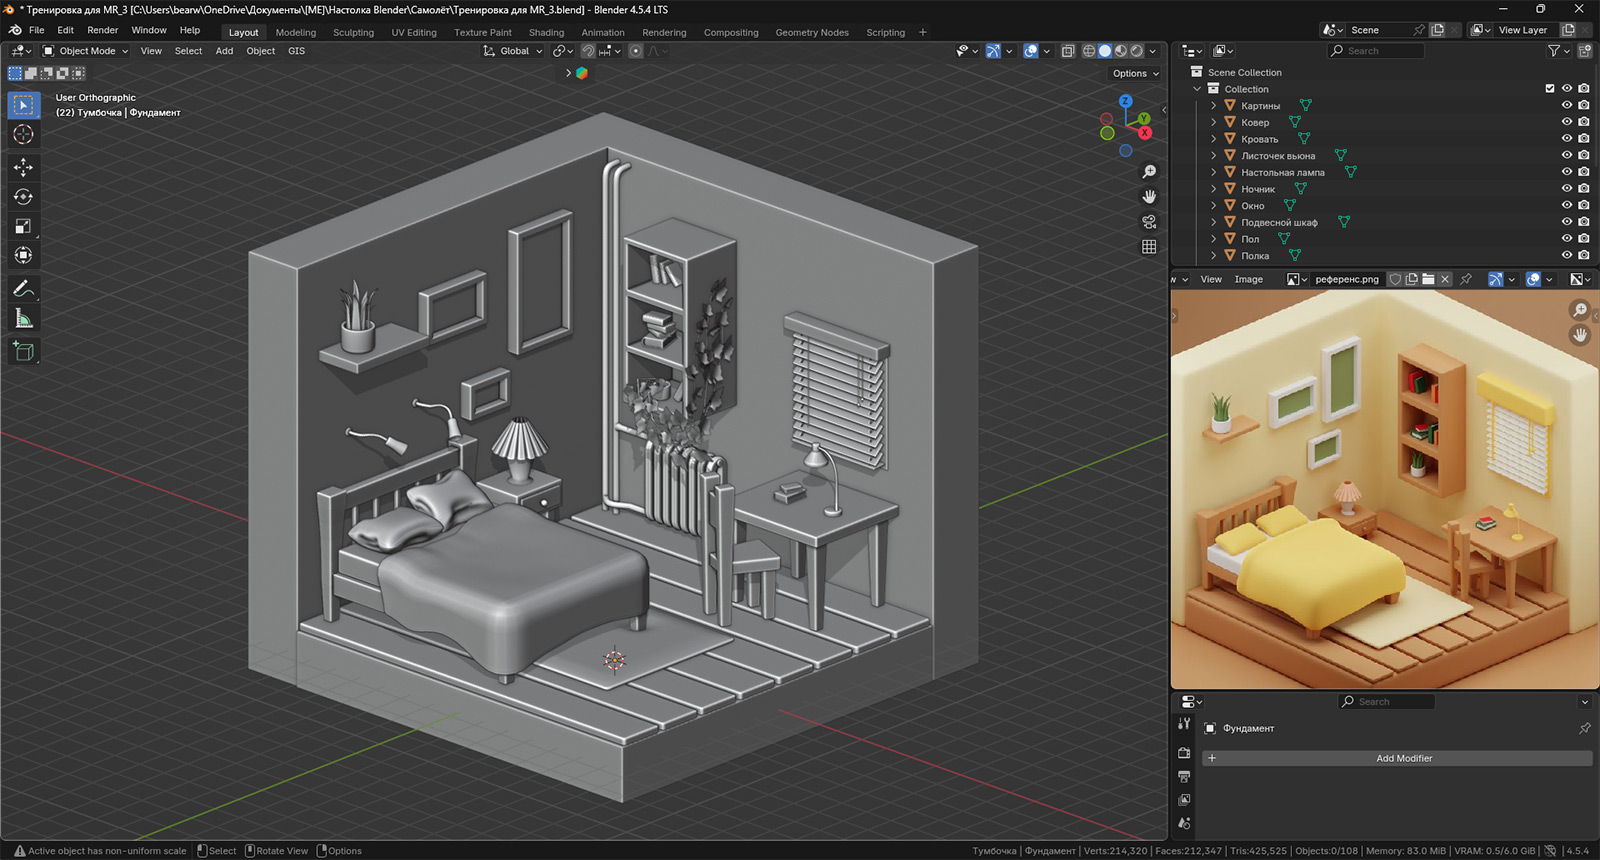The height and width of the screenshot is (860, 1600).
Task: Toggle camera view in viewport
Action: [x=1149, y=222]
